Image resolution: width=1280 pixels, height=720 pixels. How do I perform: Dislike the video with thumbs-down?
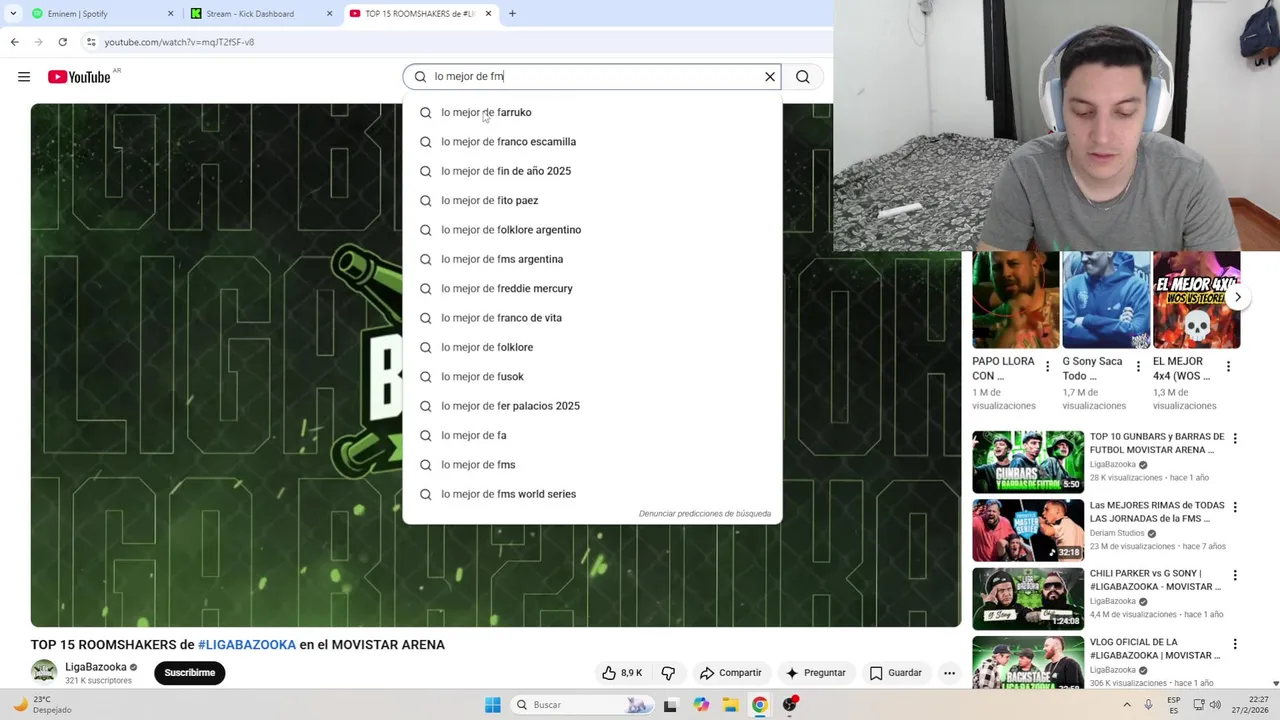coord(668,673)
